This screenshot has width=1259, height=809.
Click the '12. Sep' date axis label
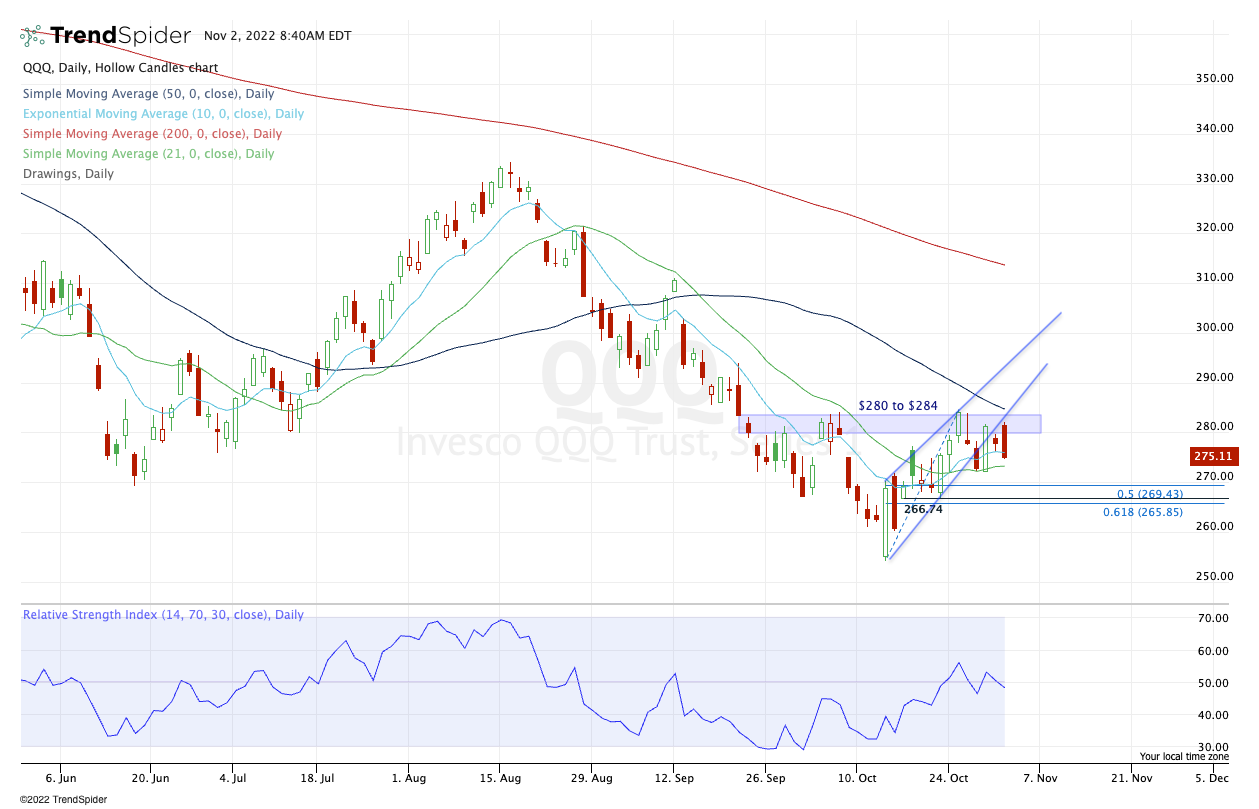(674, 776)
